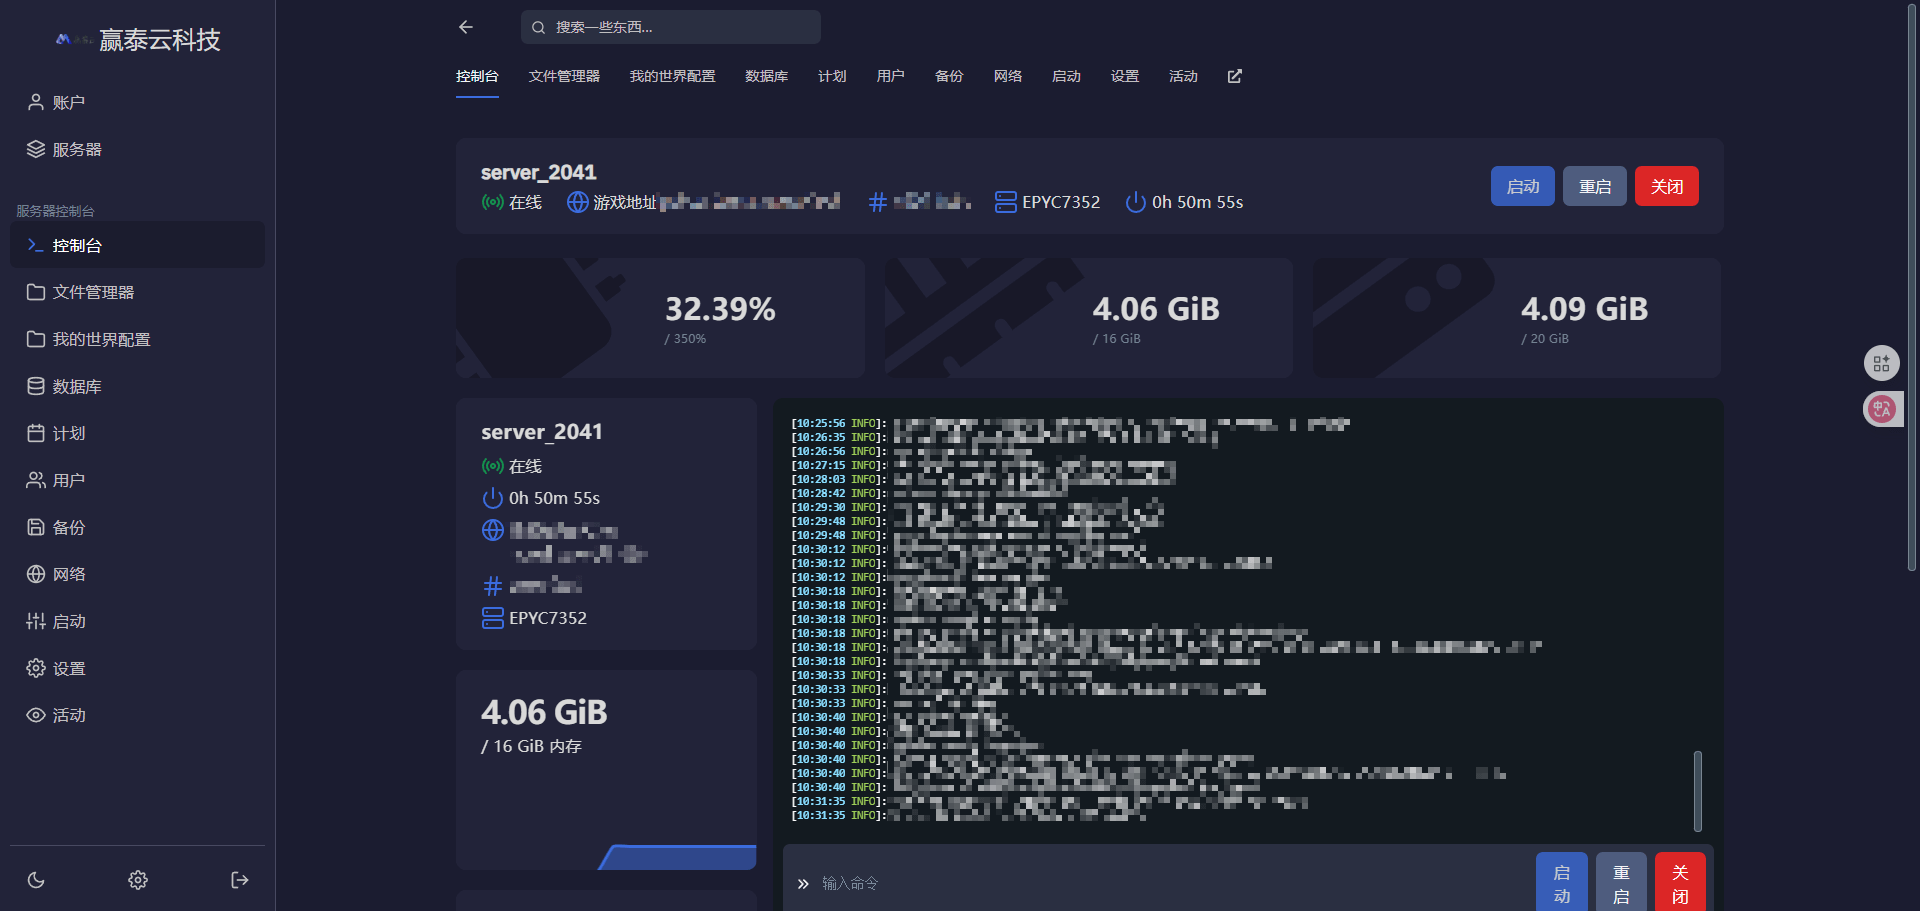Click the back arrow icon
1920x911 pixels.
point(466,27)
